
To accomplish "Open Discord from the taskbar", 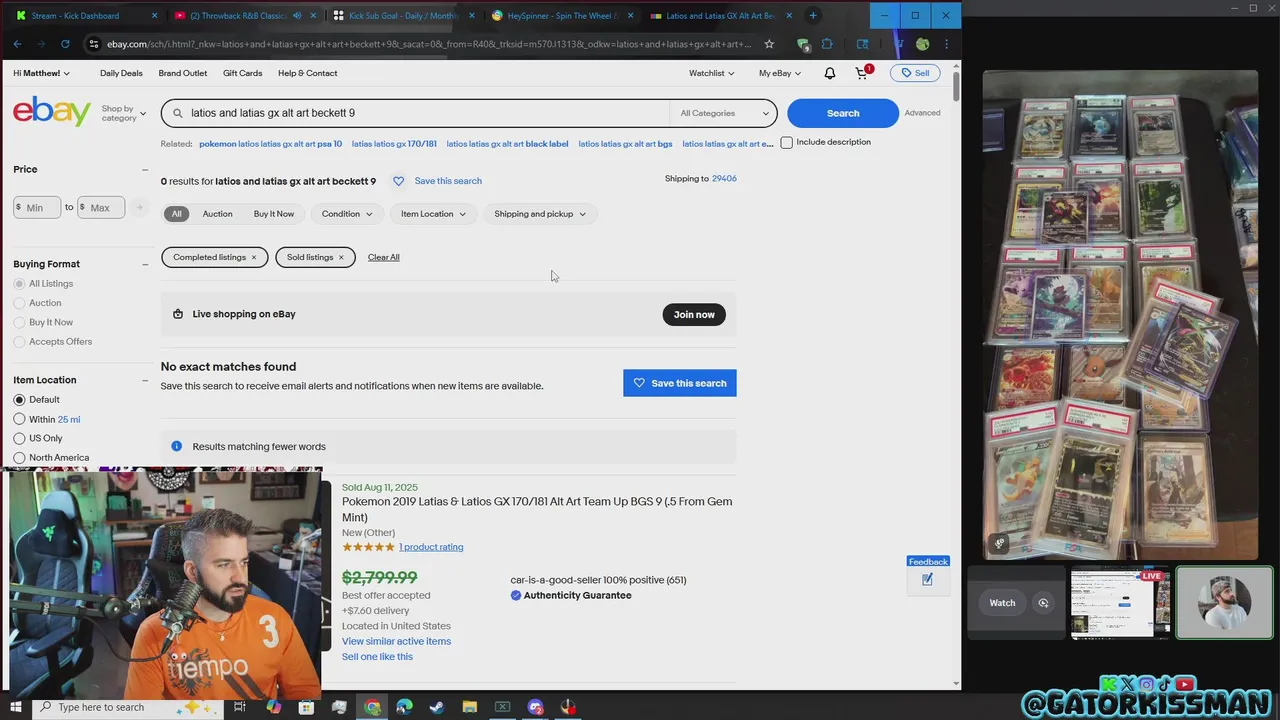I will [535, 707].
